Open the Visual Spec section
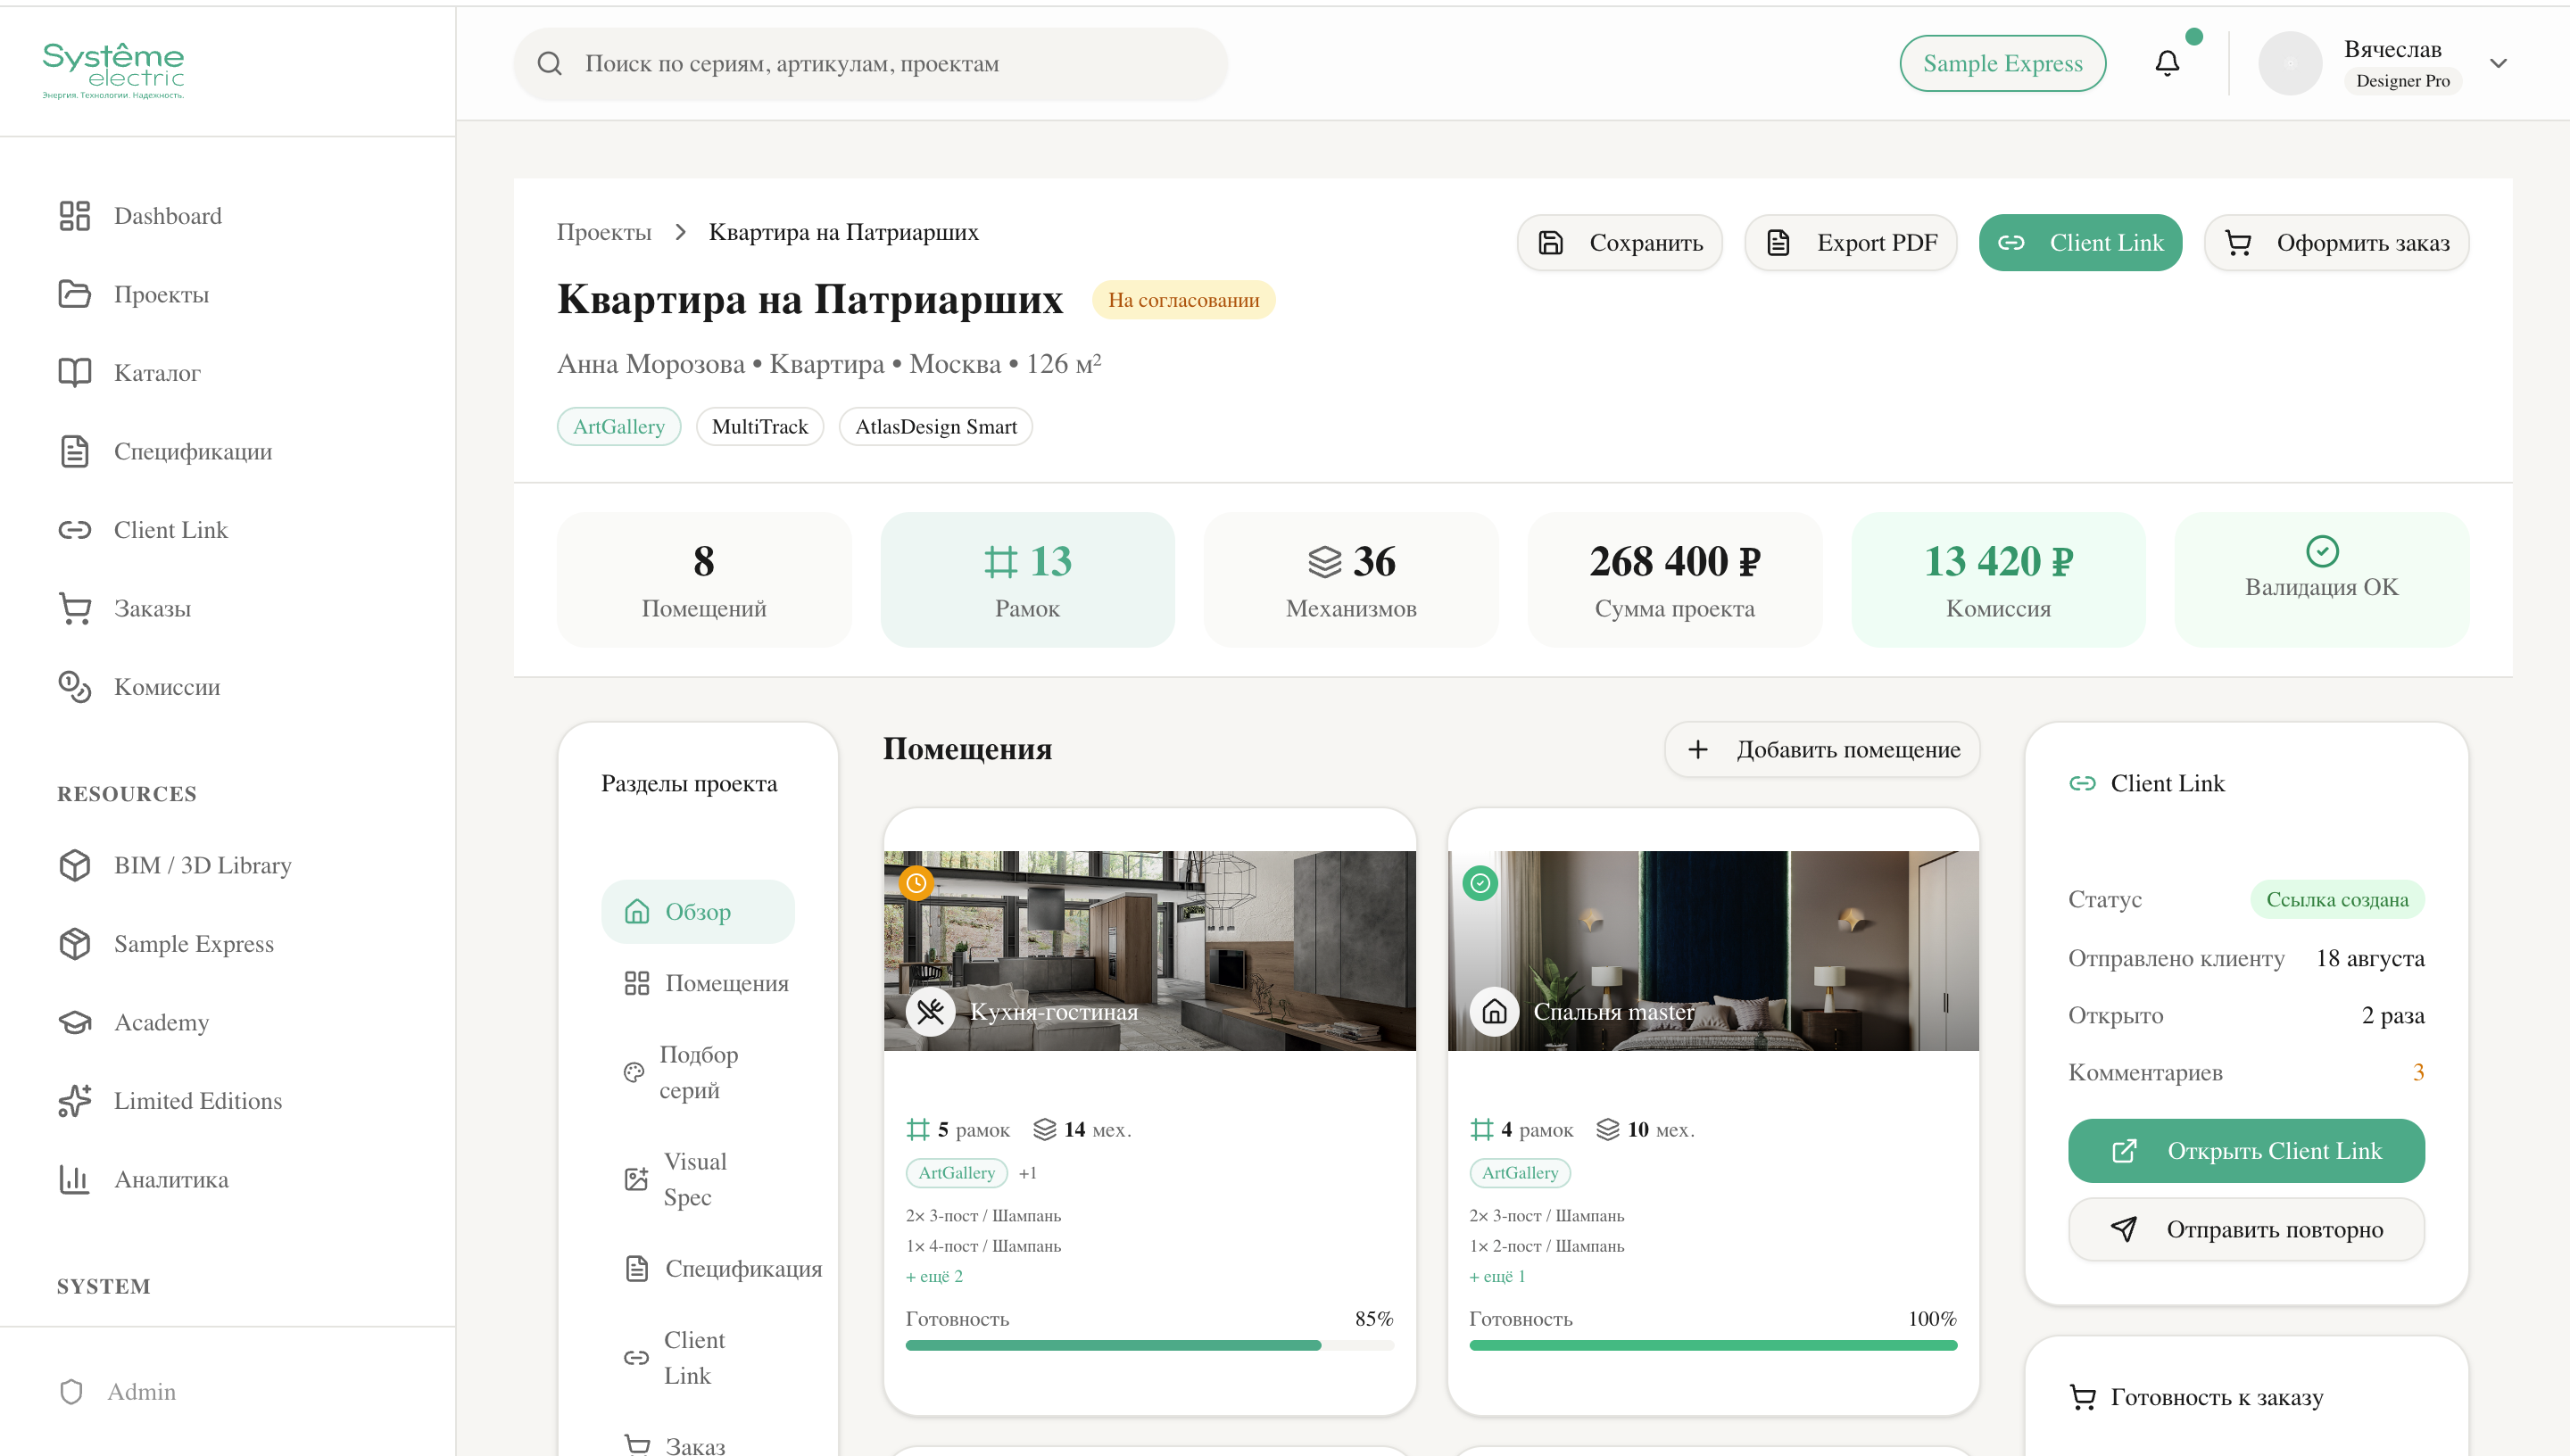This screenshot has width=2570, height=1456. (697, 1180)
